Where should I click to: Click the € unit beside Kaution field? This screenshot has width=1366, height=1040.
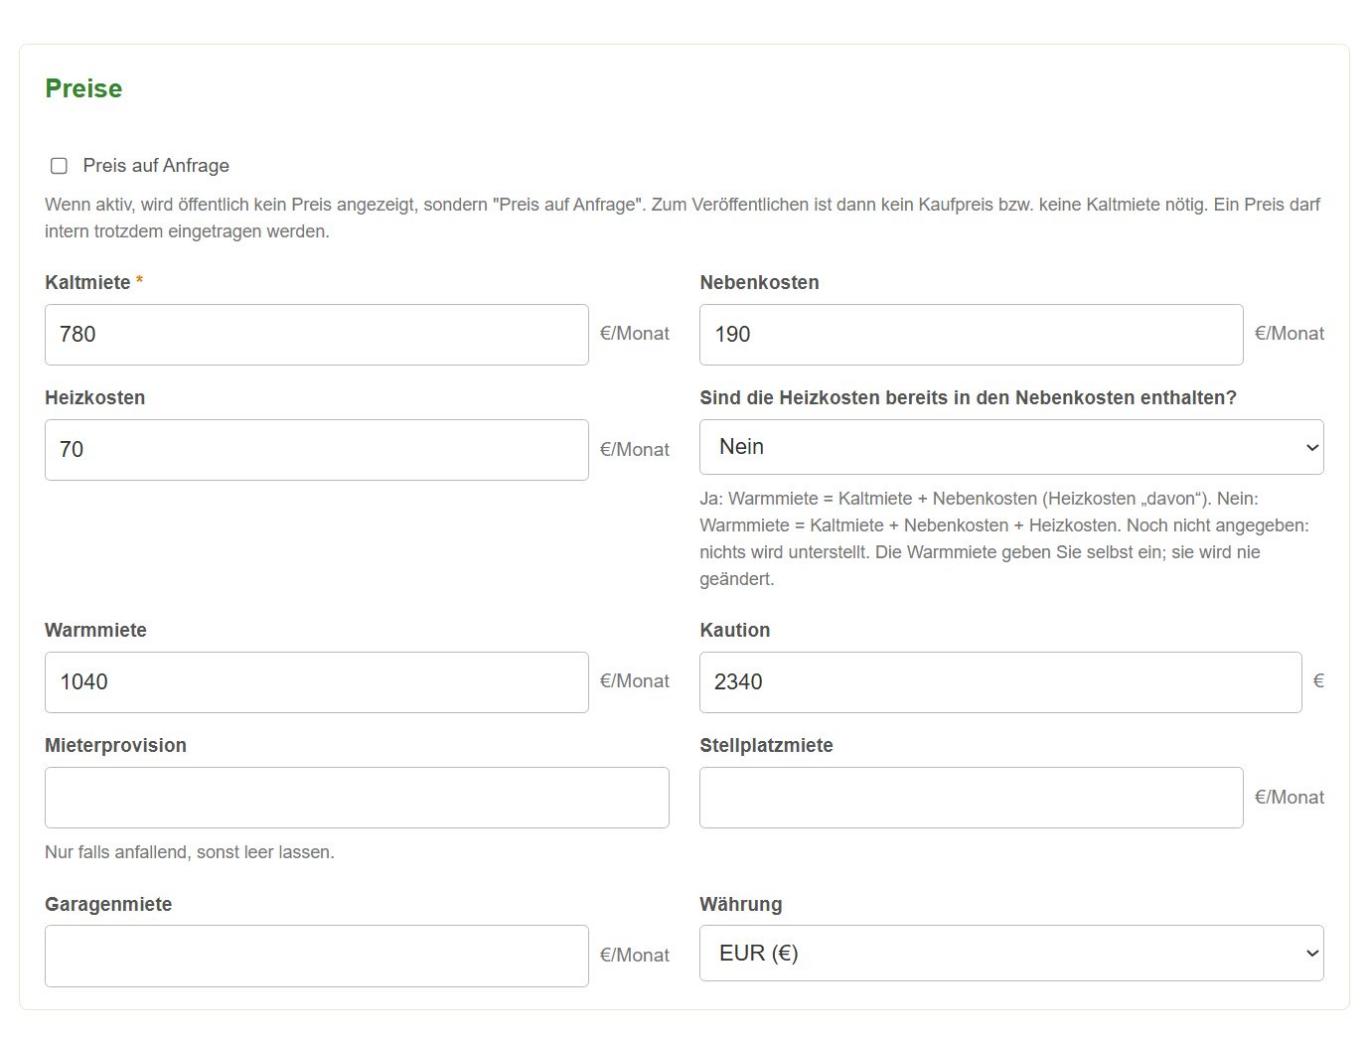click(1318, 682)
